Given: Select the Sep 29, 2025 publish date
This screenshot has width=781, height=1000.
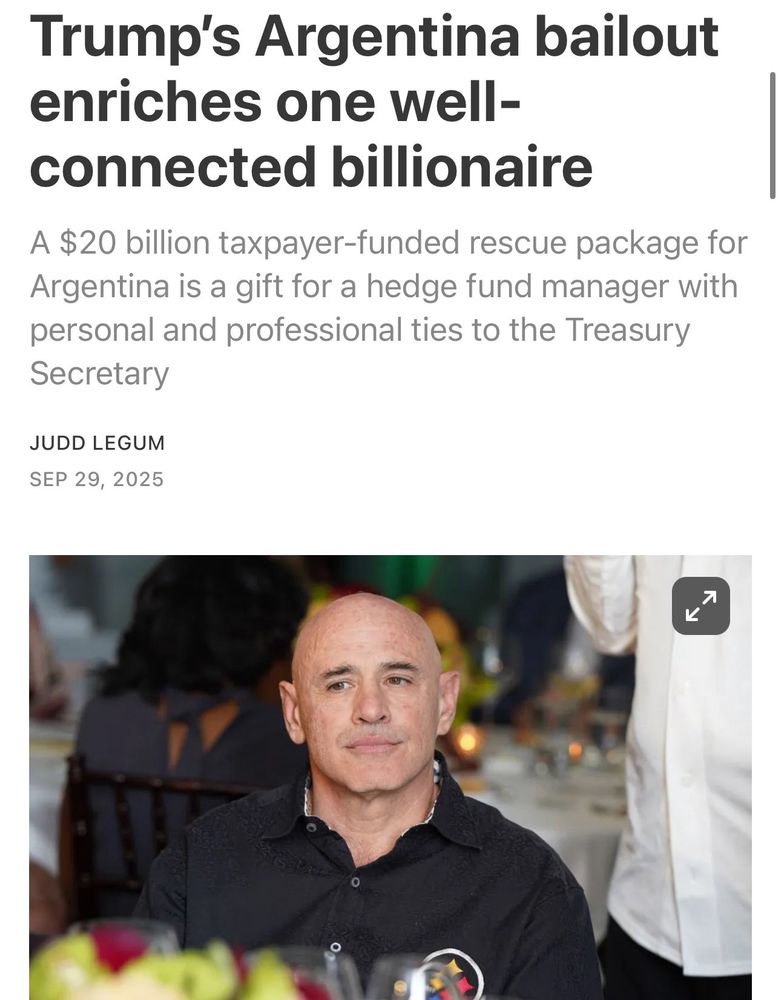Looking at the screenshot, I should coord(96,479).
